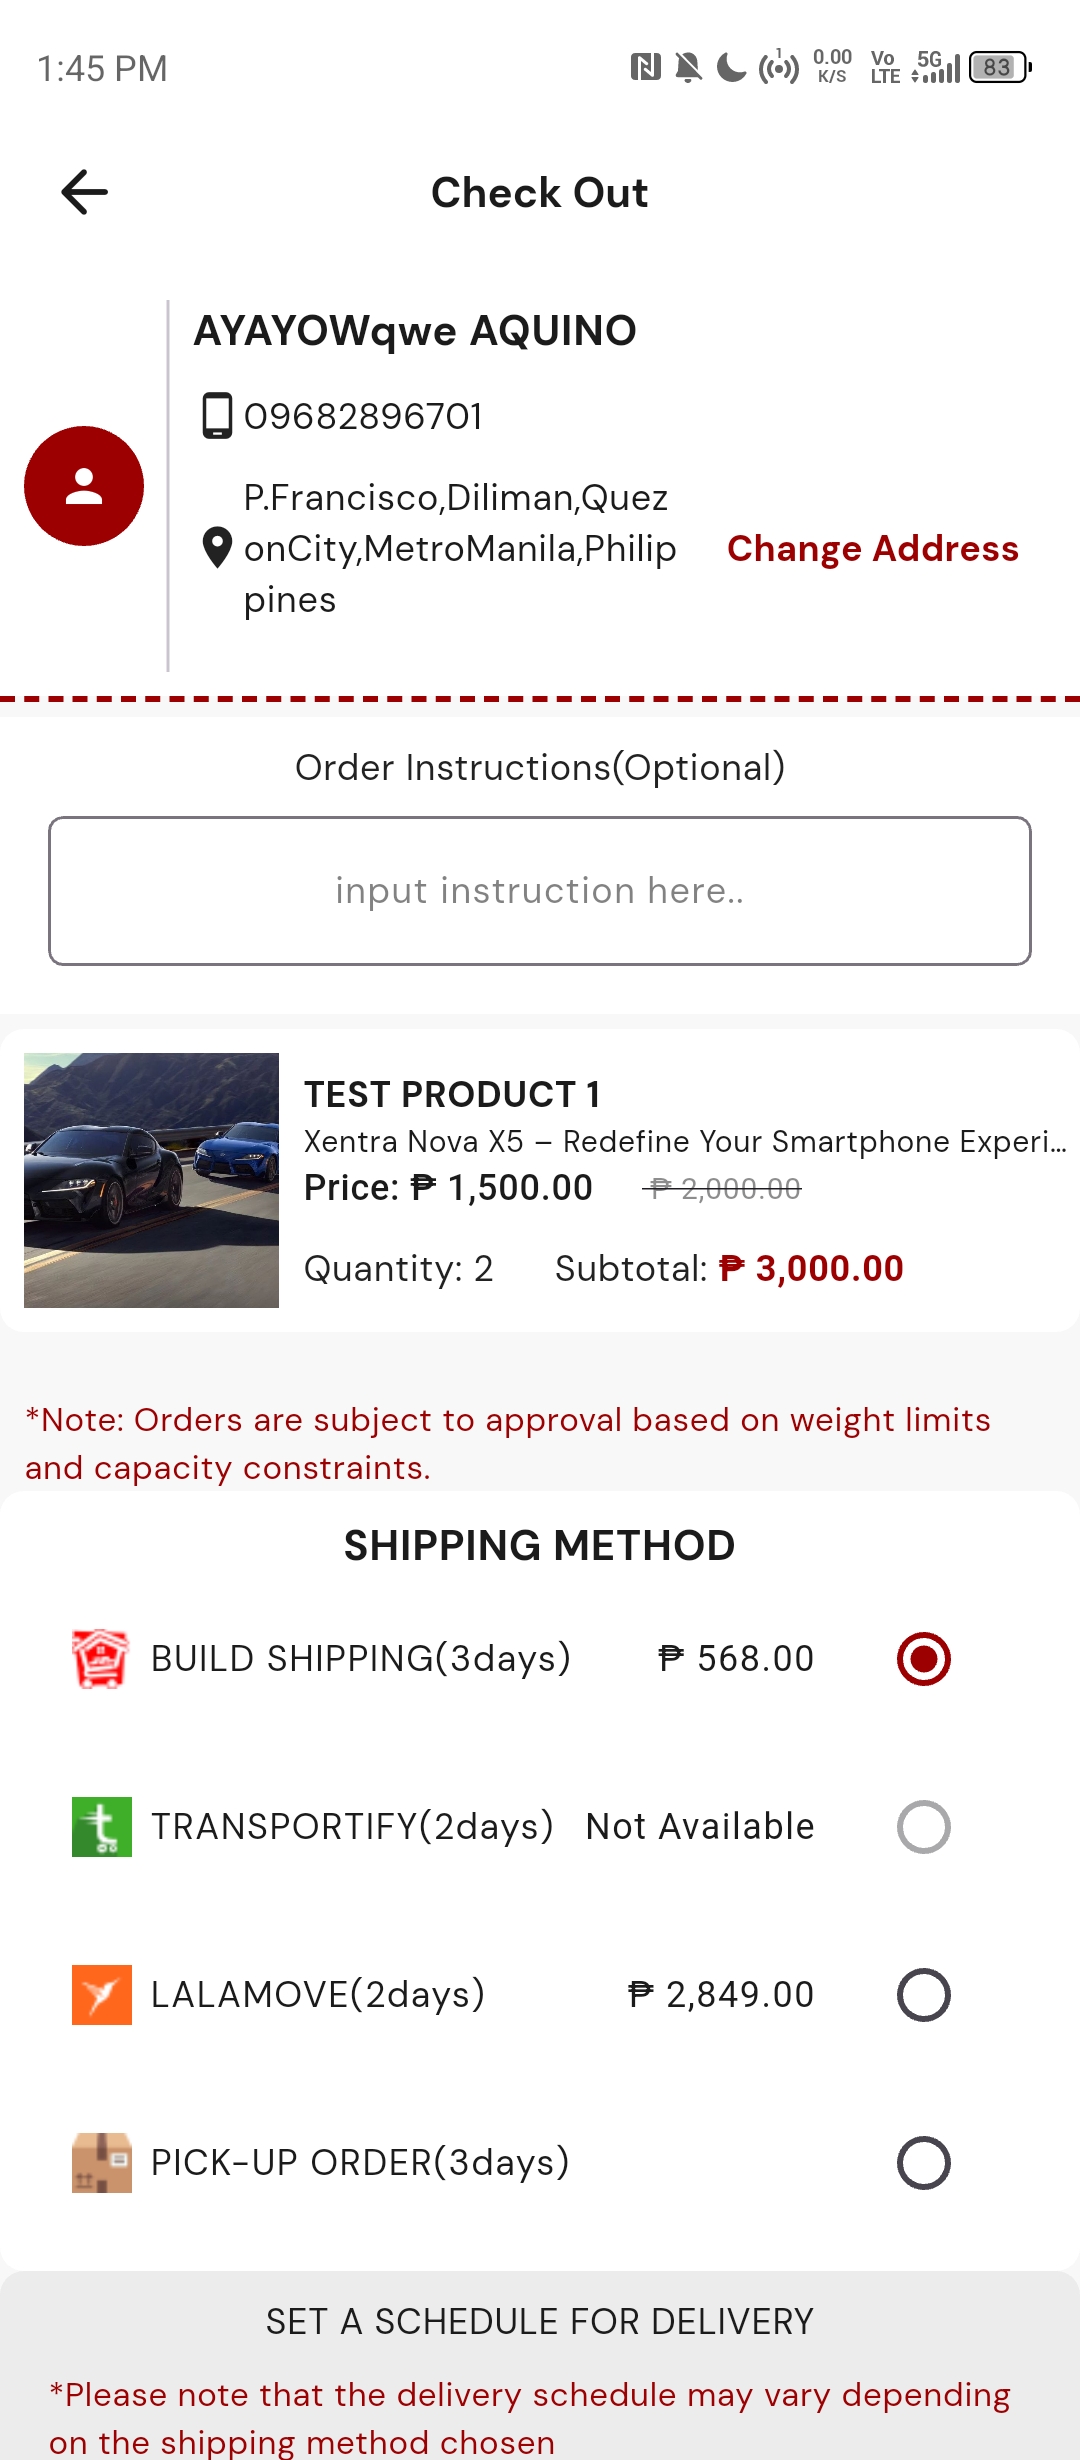Focus the order instructions input field
The height and width of the screenshot is (2460, 1080).
click(540, 891)
